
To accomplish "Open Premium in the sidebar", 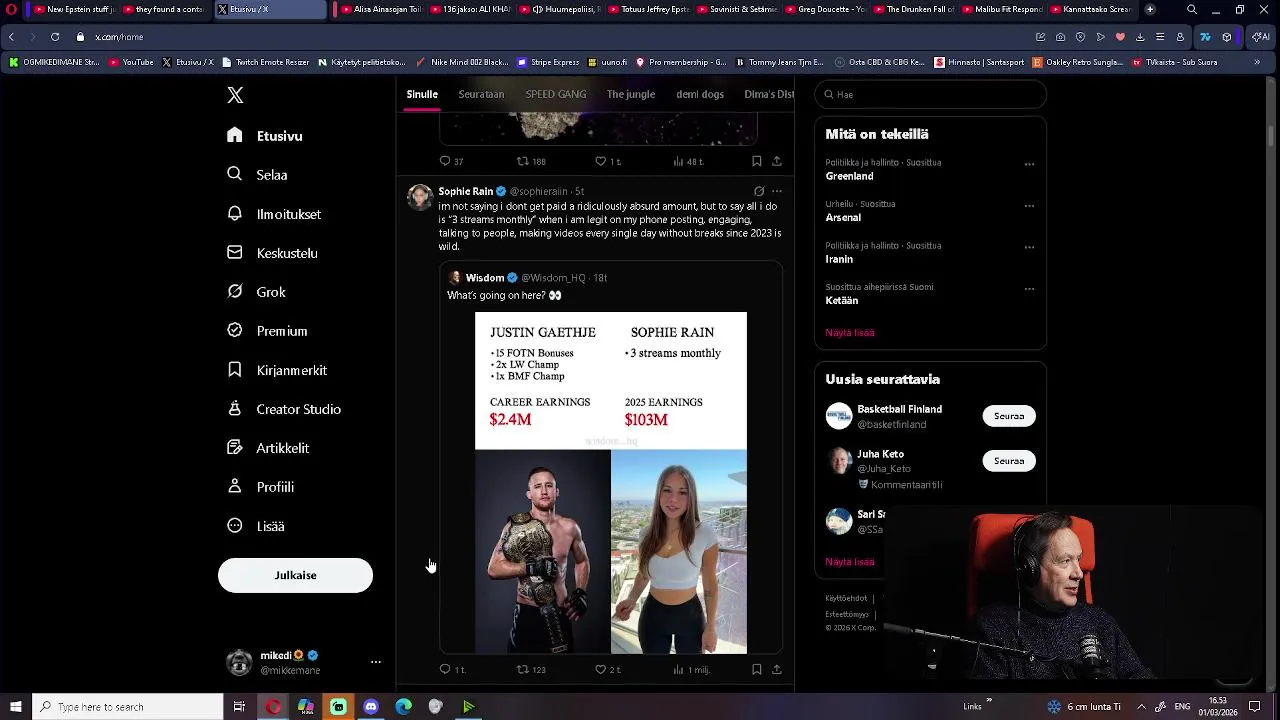I will [267, 331].
